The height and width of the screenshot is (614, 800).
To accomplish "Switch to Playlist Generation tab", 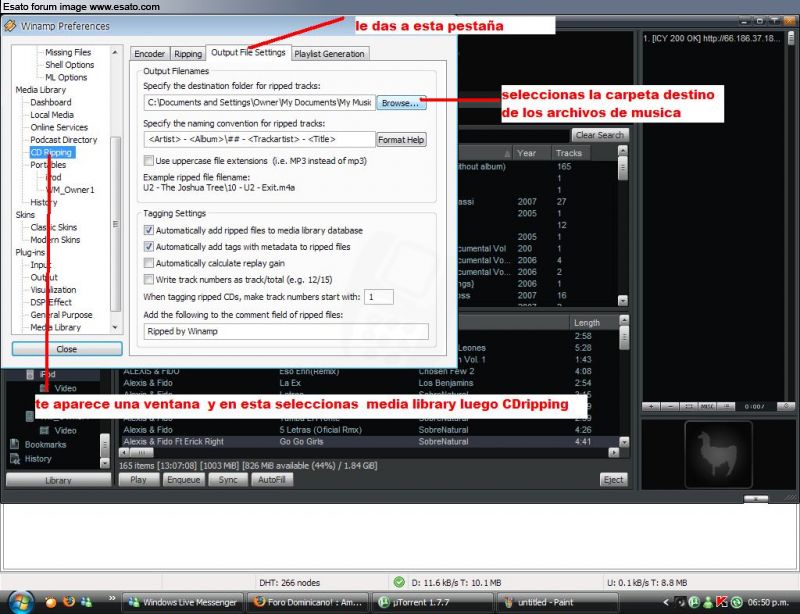I will pyautogui.click(x=330, y=54).
